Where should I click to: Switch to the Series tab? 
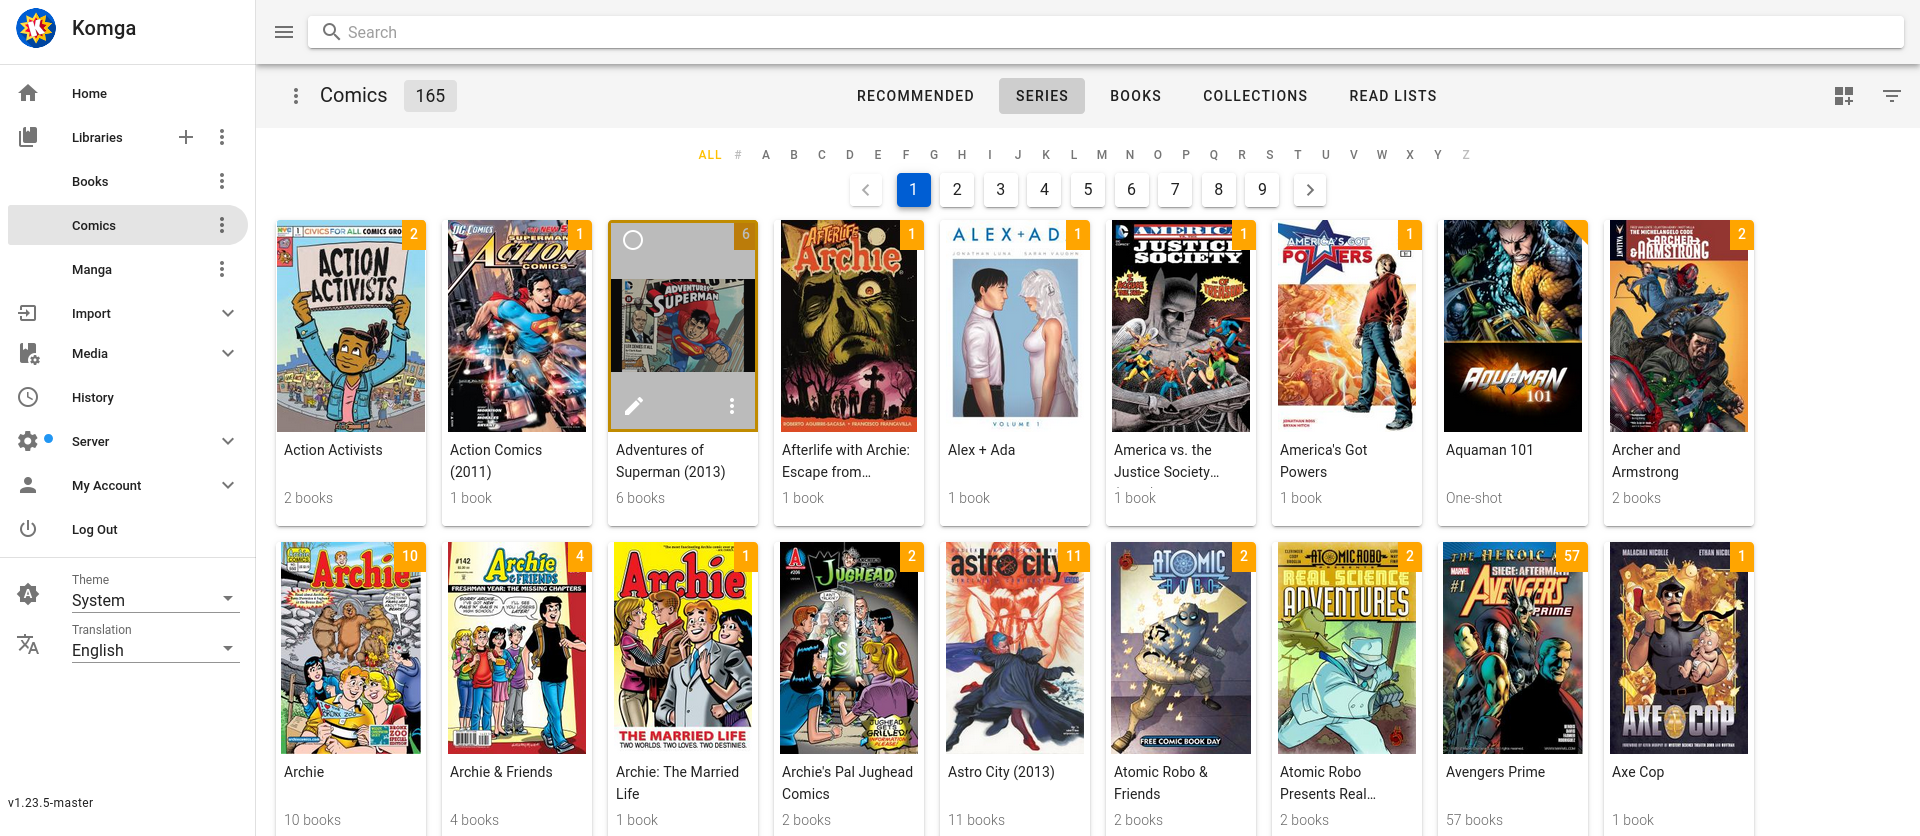[1042, 96]
